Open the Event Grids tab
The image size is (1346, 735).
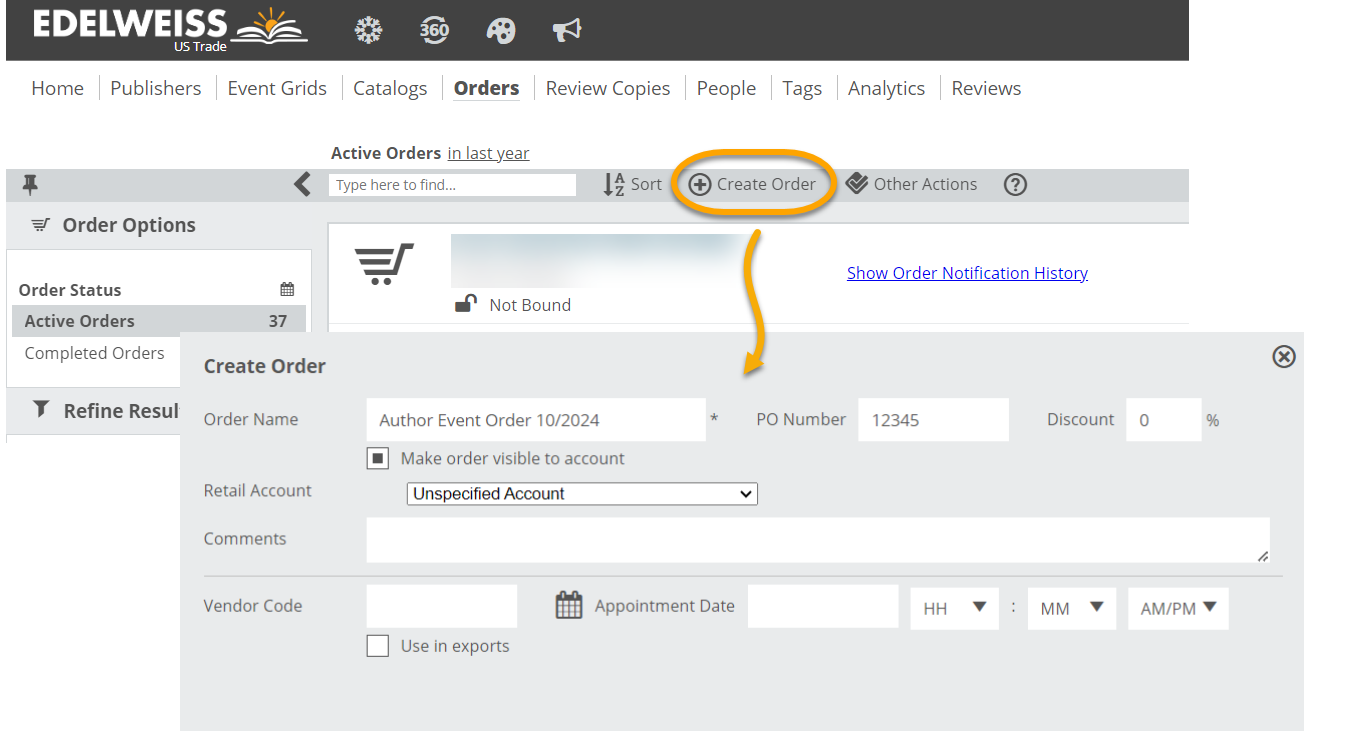(x=277, y=88)
